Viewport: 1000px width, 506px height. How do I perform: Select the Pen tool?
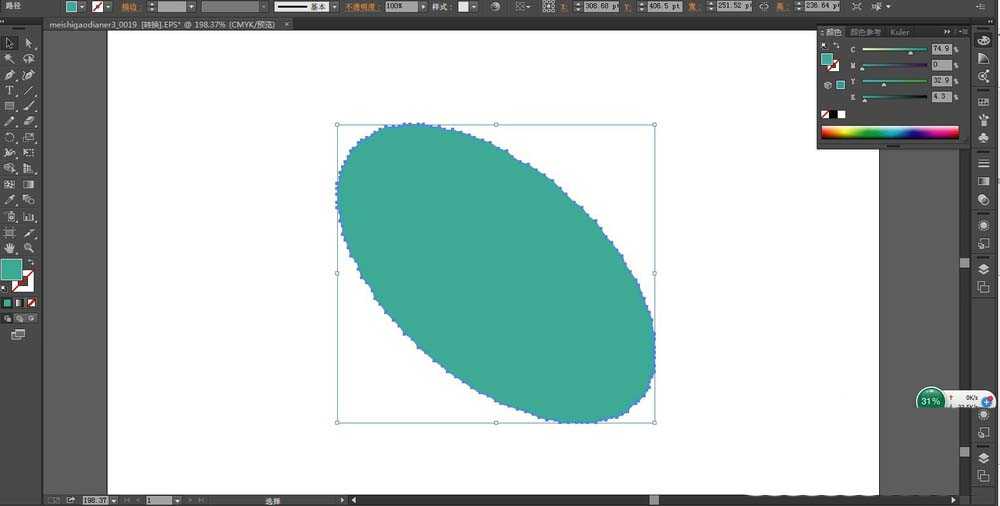point(10,75)
